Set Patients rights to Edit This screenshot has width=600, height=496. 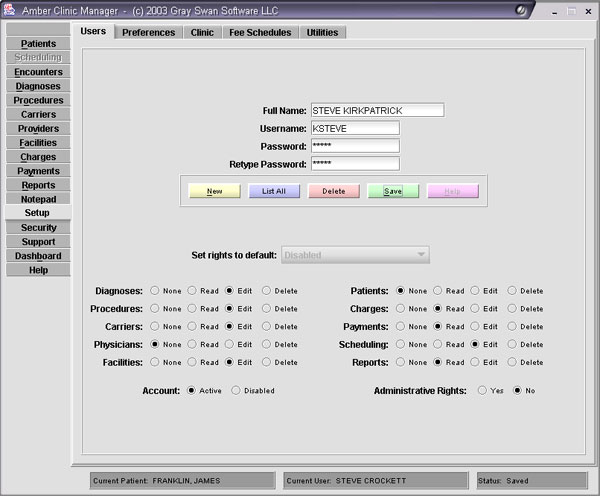pos(474,291)
